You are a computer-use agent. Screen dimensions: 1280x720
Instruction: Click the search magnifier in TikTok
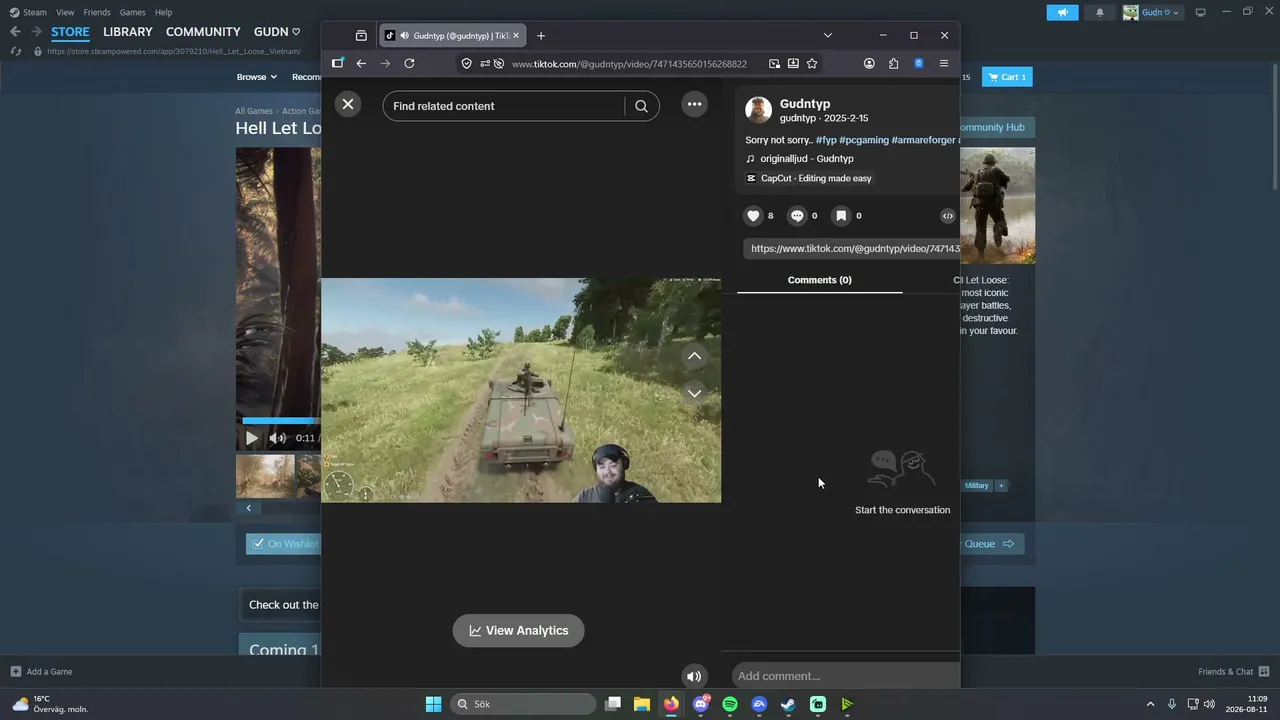coord(642,106)
